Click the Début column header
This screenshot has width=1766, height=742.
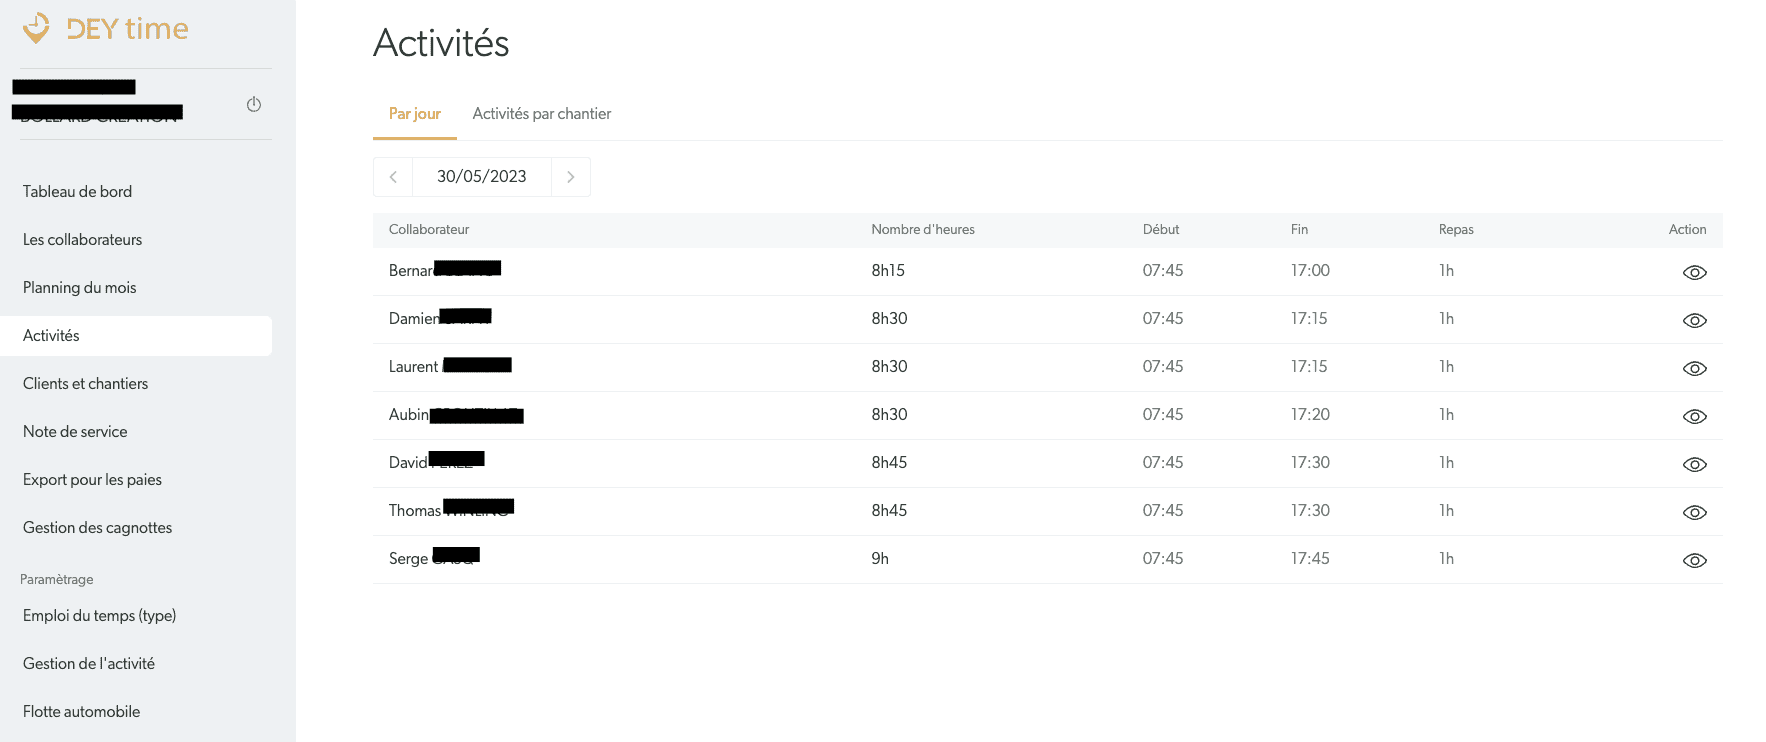(1161, 230)
